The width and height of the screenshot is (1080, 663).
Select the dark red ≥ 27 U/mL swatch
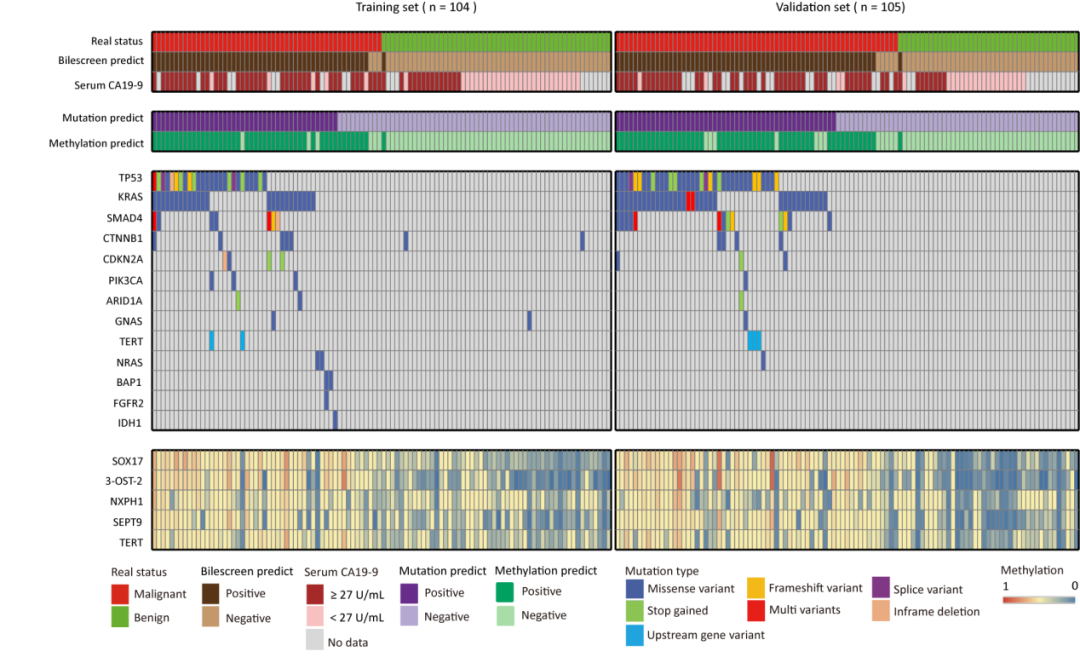315,594
